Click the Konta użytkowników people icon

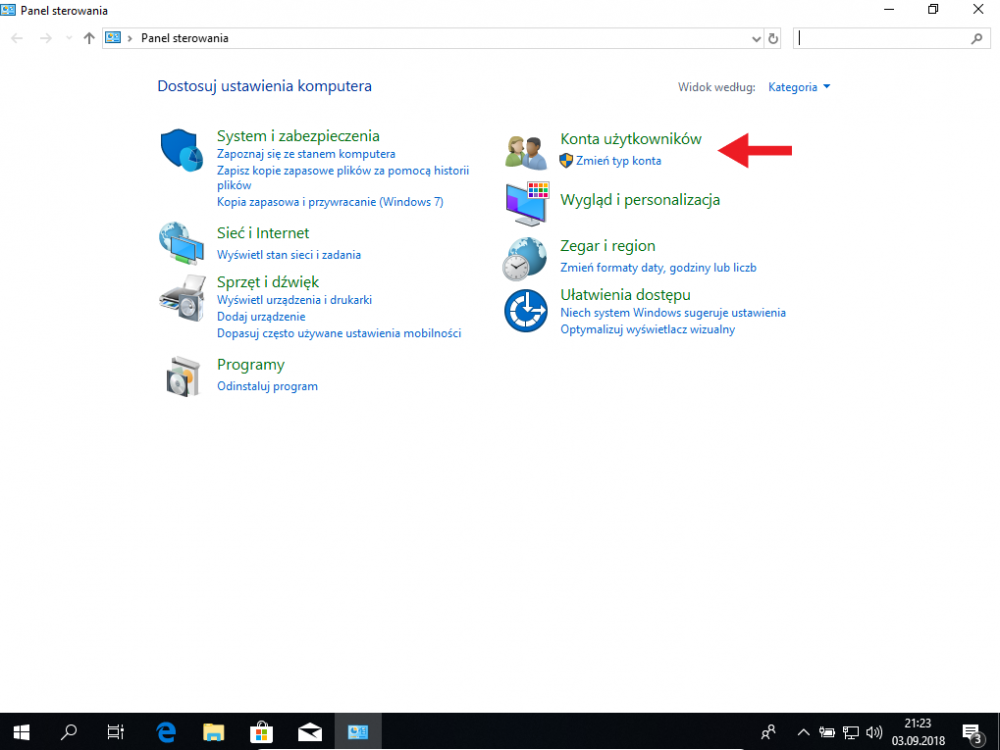coord(526,152)
